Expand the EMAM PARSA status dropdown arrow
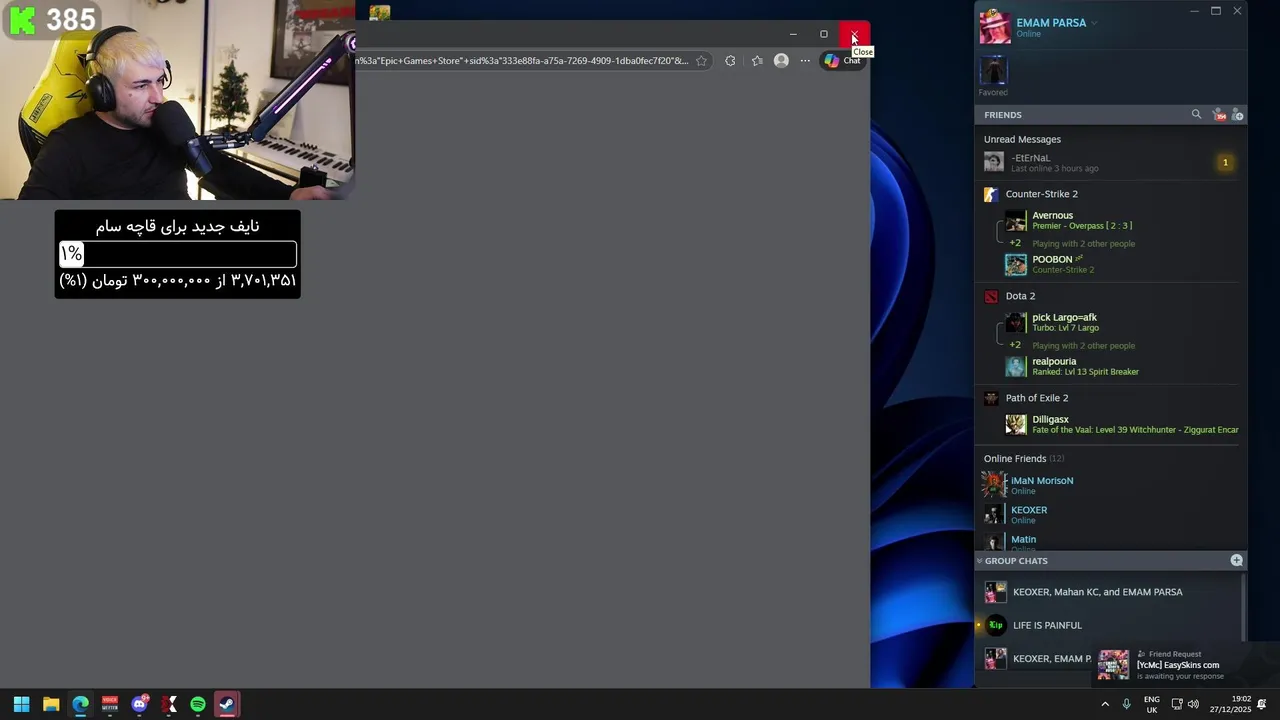The width and height of the screenshot is (1280, 720). click(x=1094, y=23)
